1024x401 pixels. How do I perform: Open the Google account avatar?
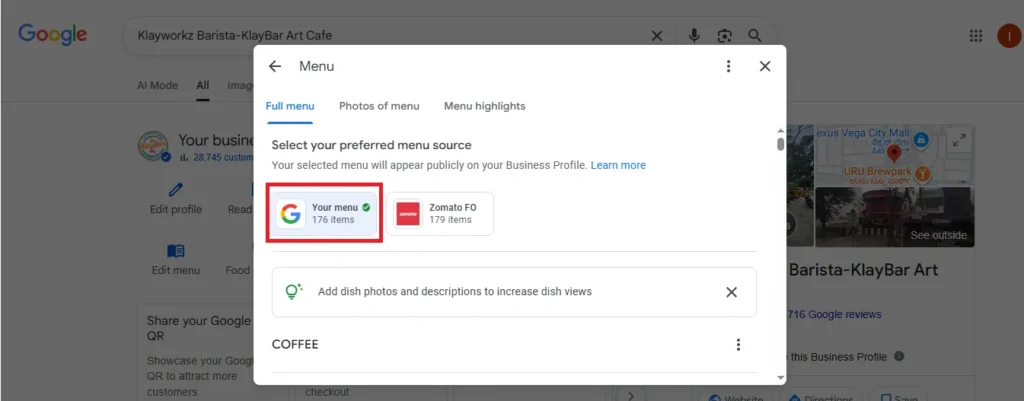(1008, 36)
